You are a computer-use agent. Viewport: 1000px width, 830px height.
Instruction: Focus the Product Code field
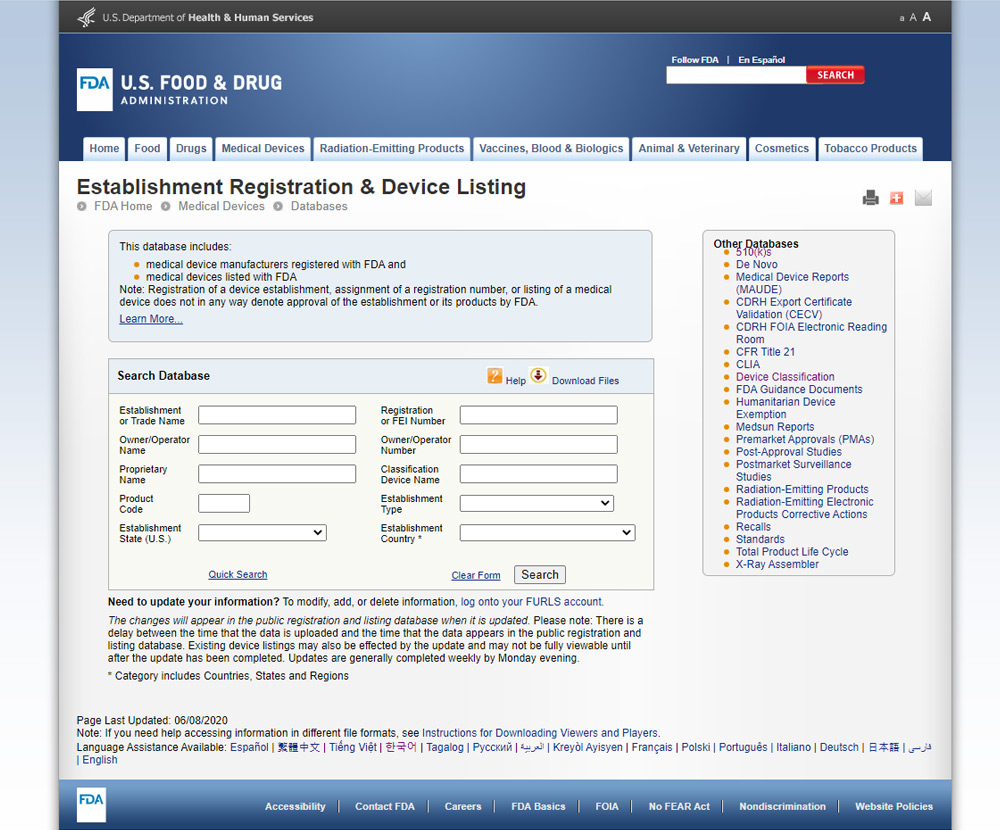[x=224, y=503]
